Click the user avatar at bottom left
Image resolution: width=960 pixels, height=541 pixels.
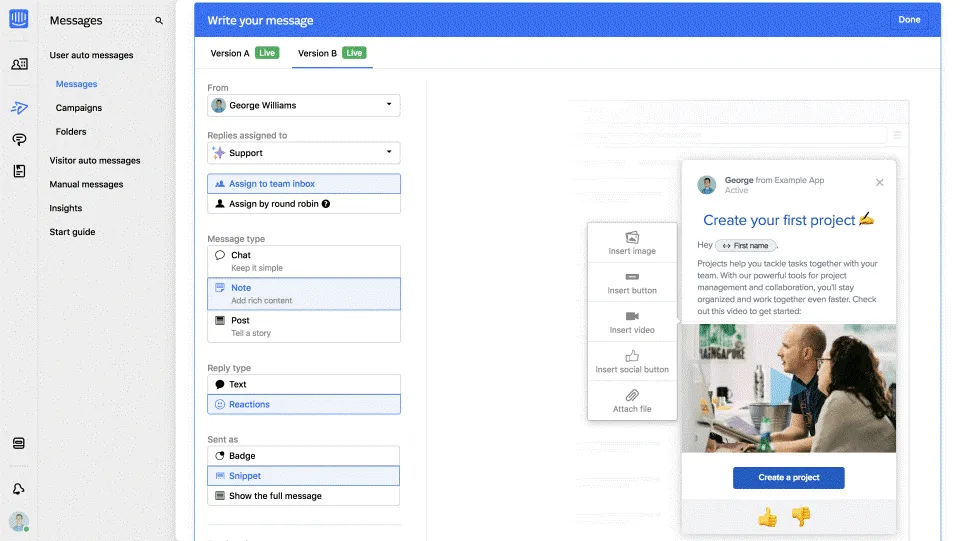19,521
